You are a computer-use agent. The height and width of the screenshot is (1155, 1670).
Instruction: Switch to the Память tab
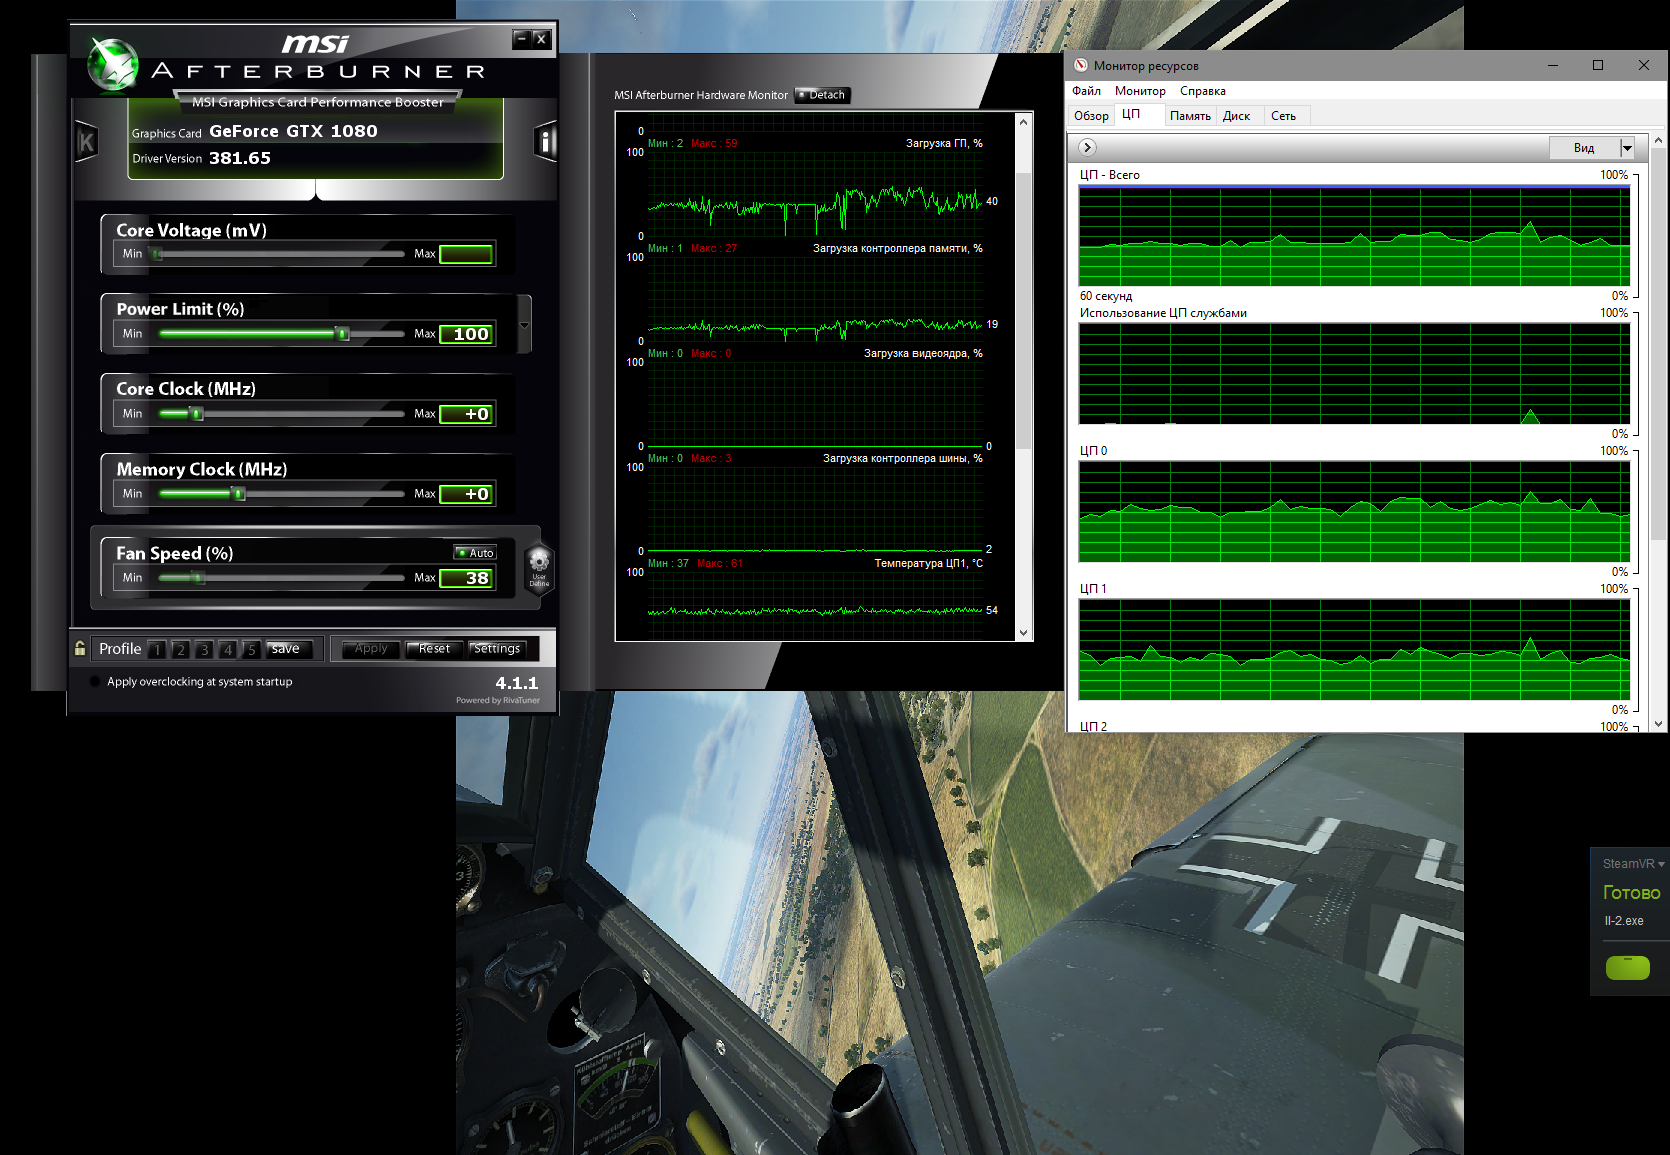point(1190,116)
